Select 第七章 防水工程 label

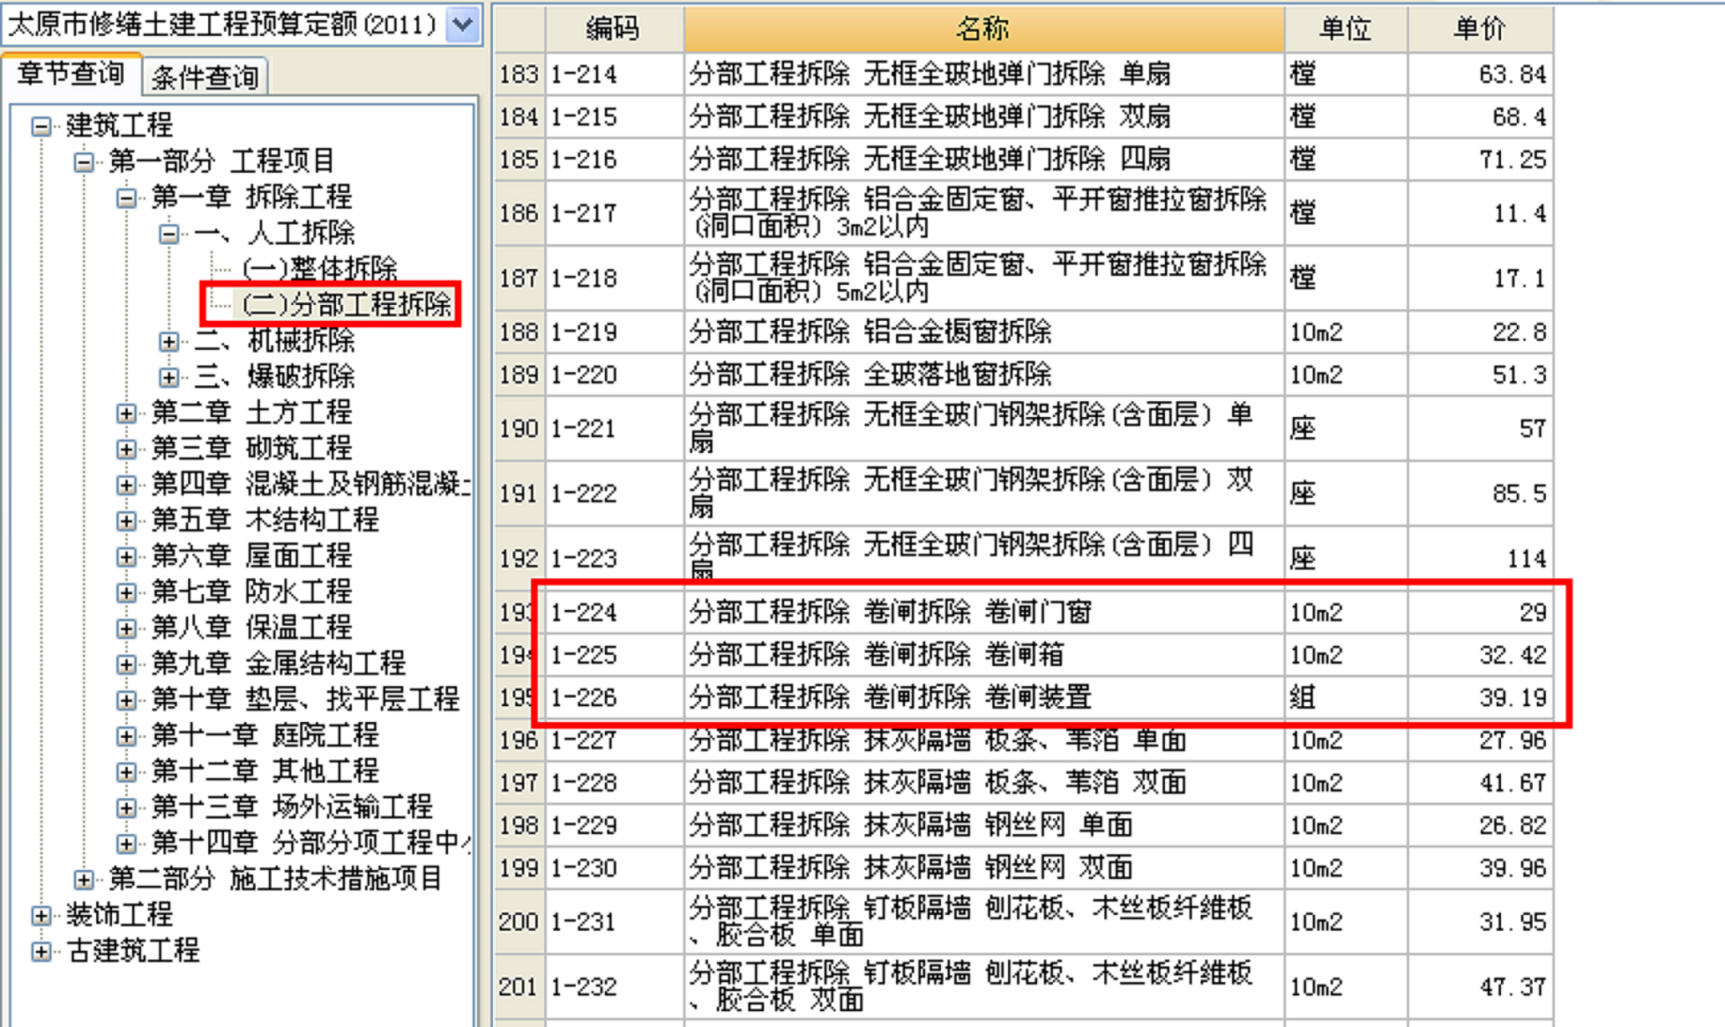coord(251,592)
